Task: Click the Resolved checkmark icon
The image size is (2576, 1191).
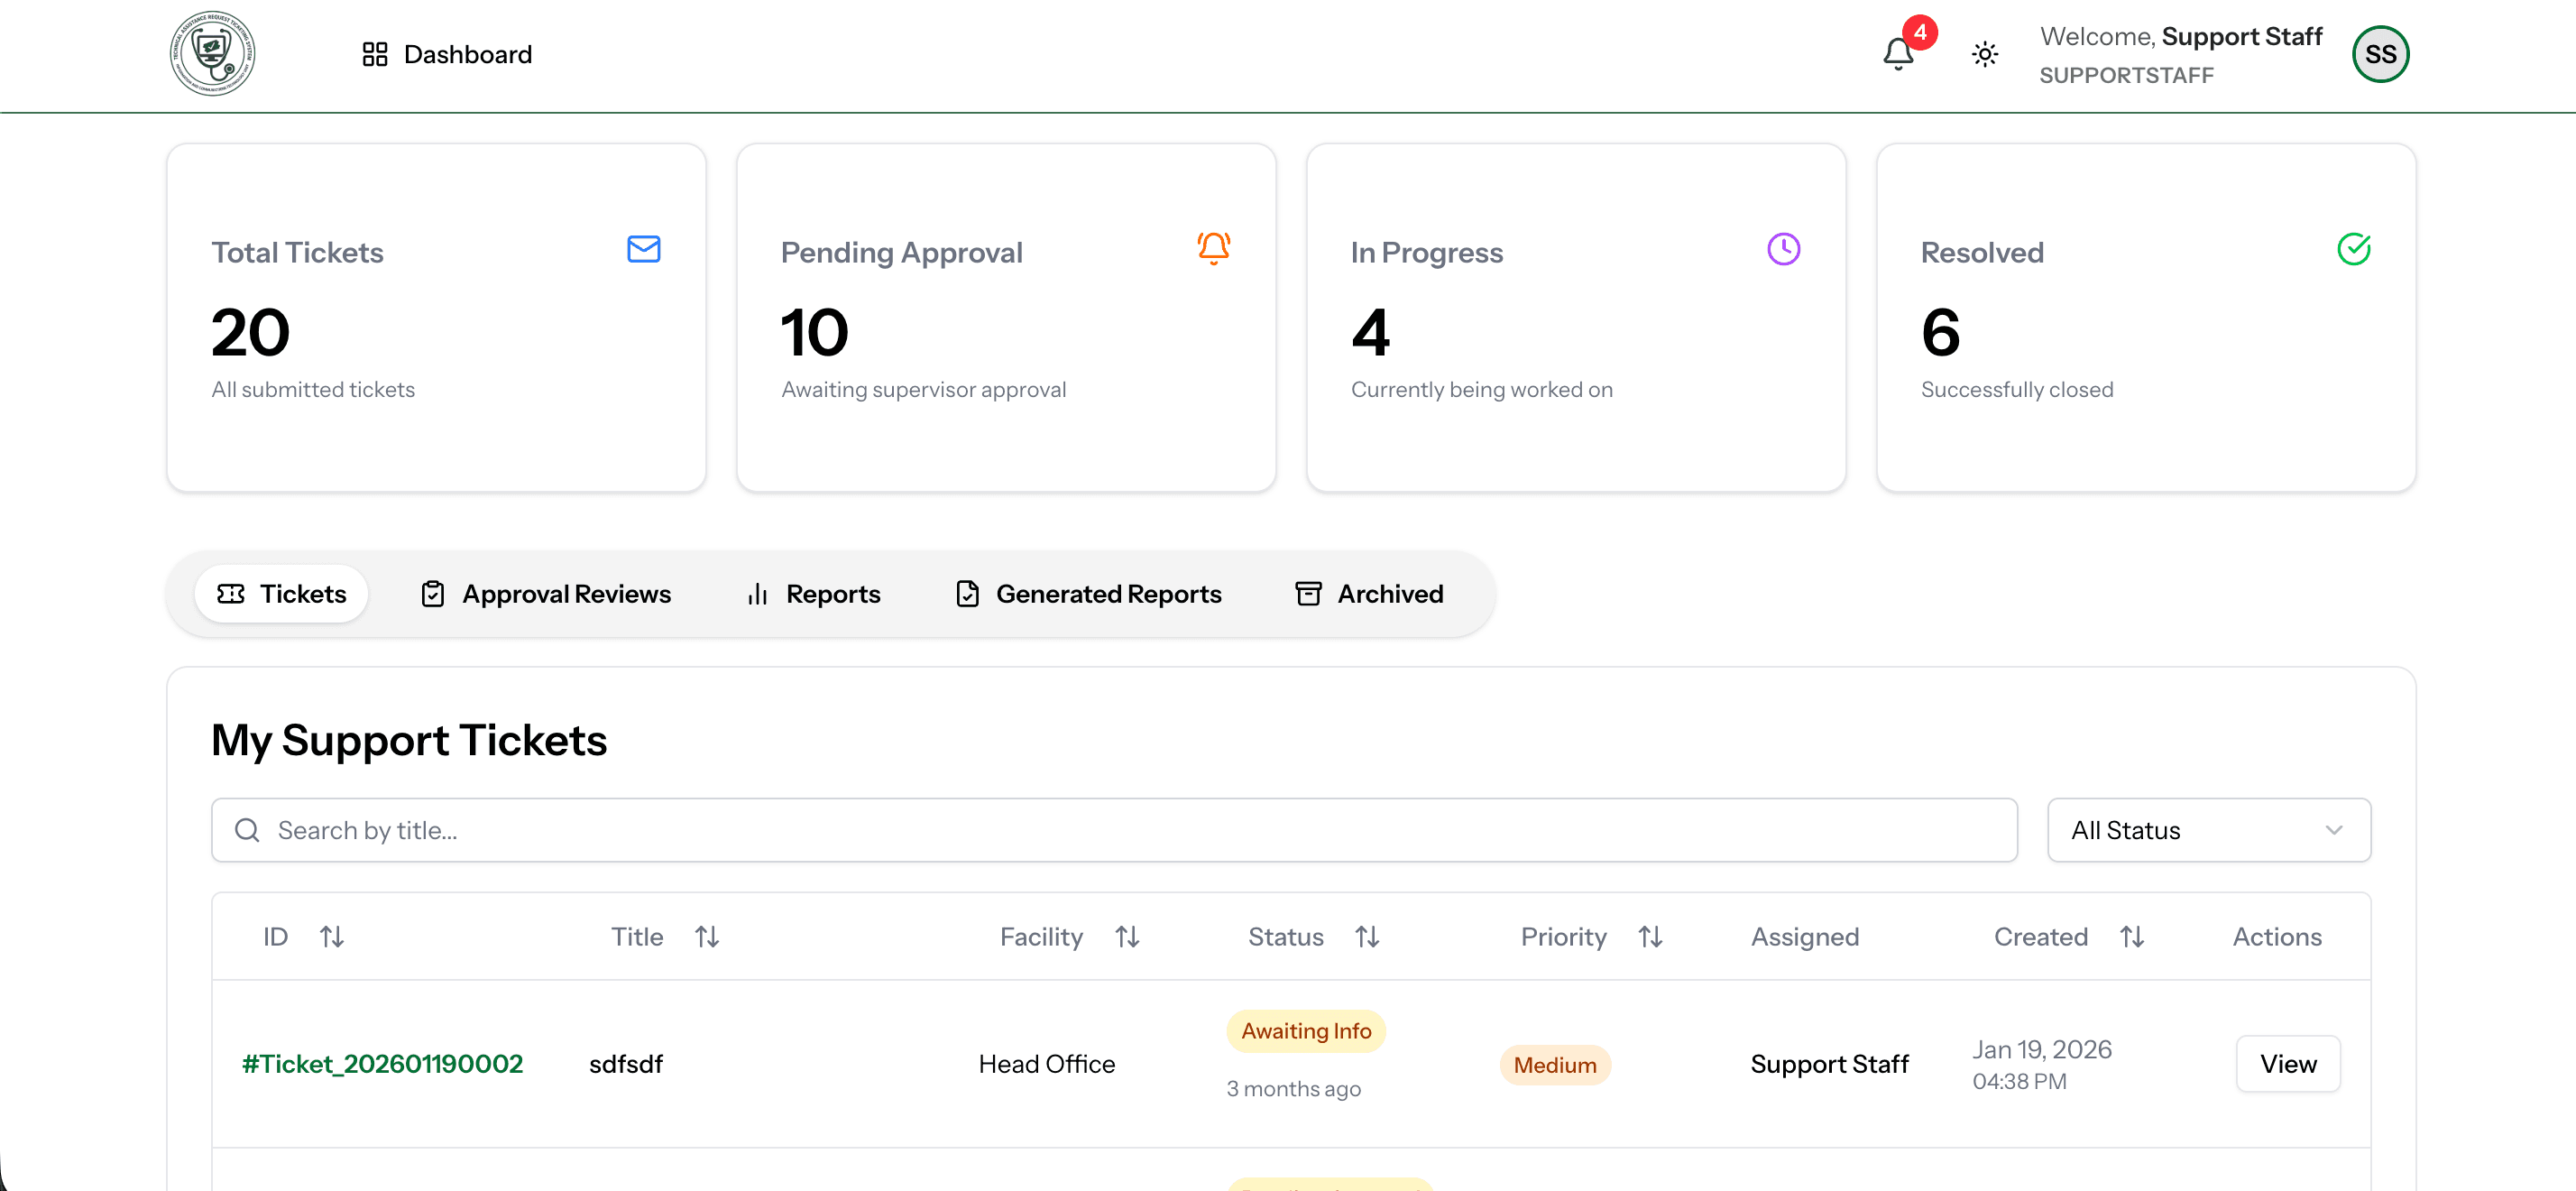Action: 2354,249
